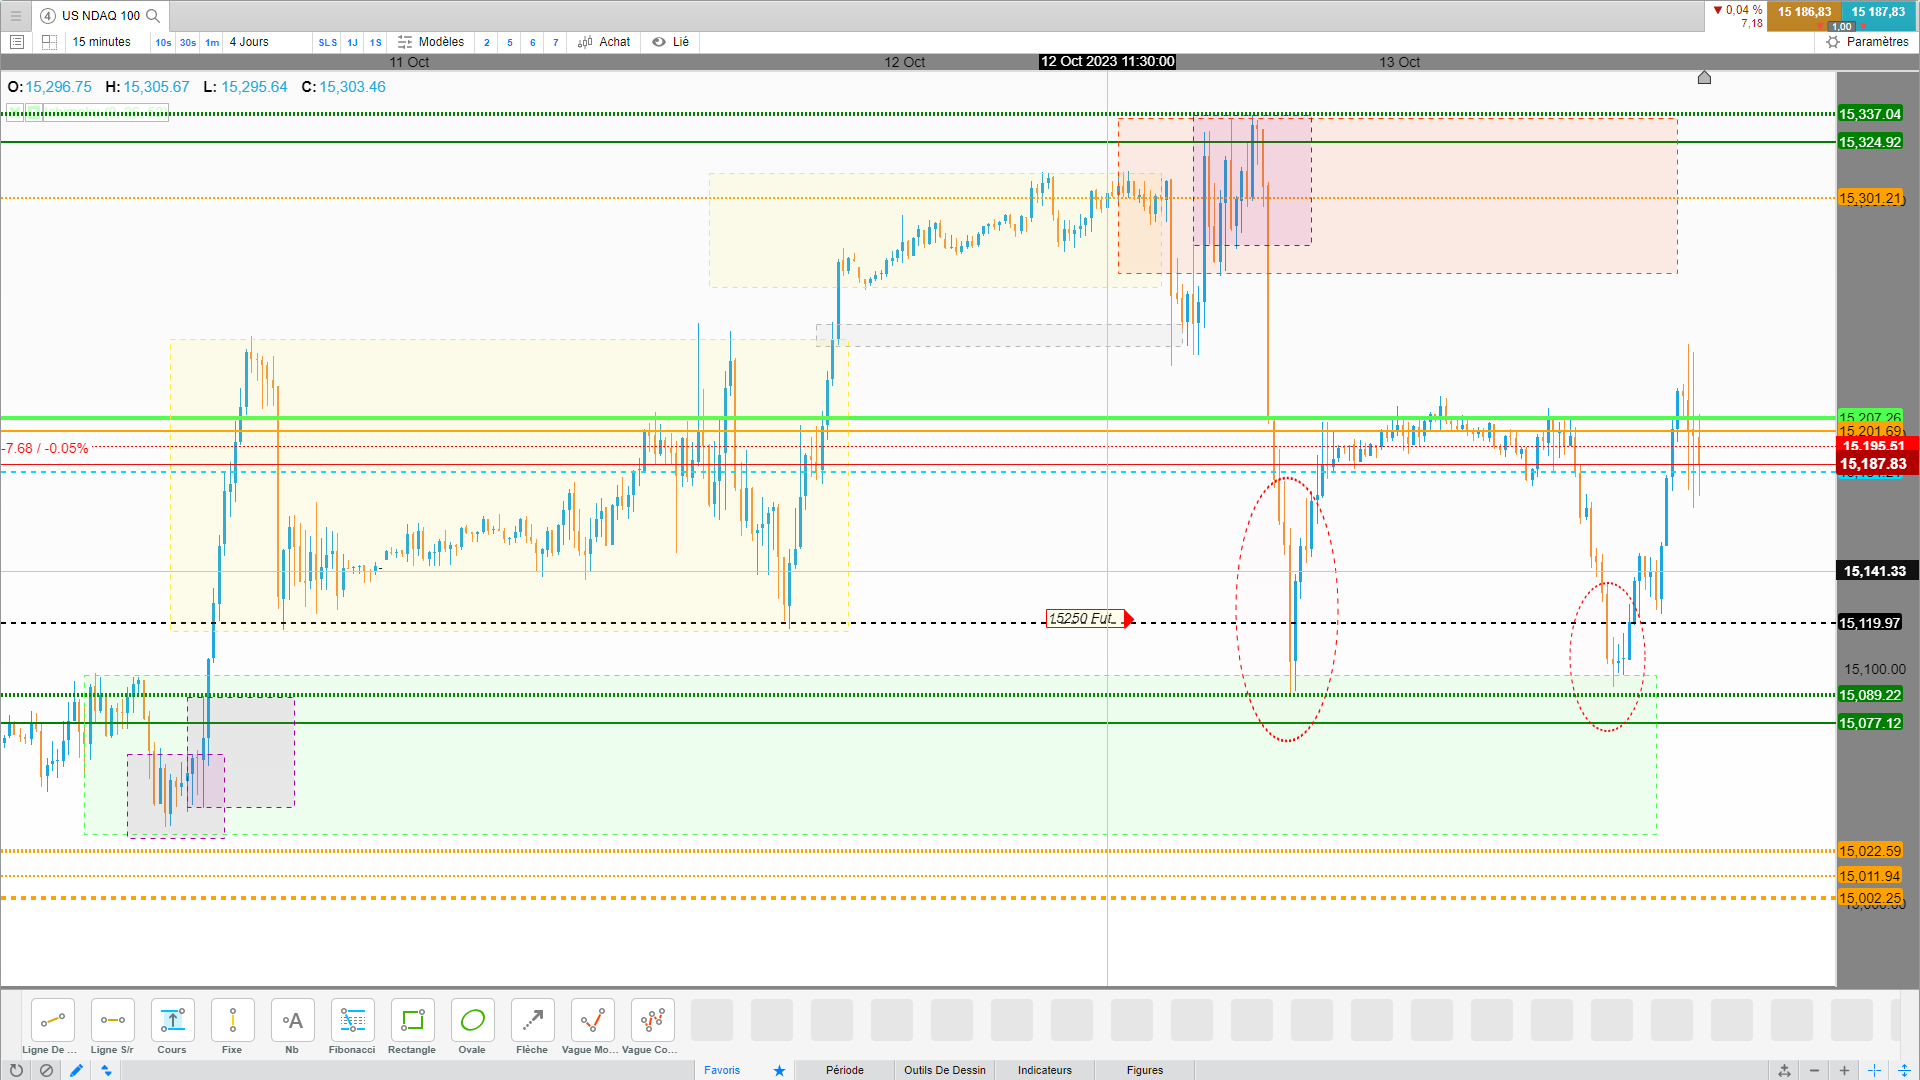Click the zoom out minus button

(x=1815, y=1070)
